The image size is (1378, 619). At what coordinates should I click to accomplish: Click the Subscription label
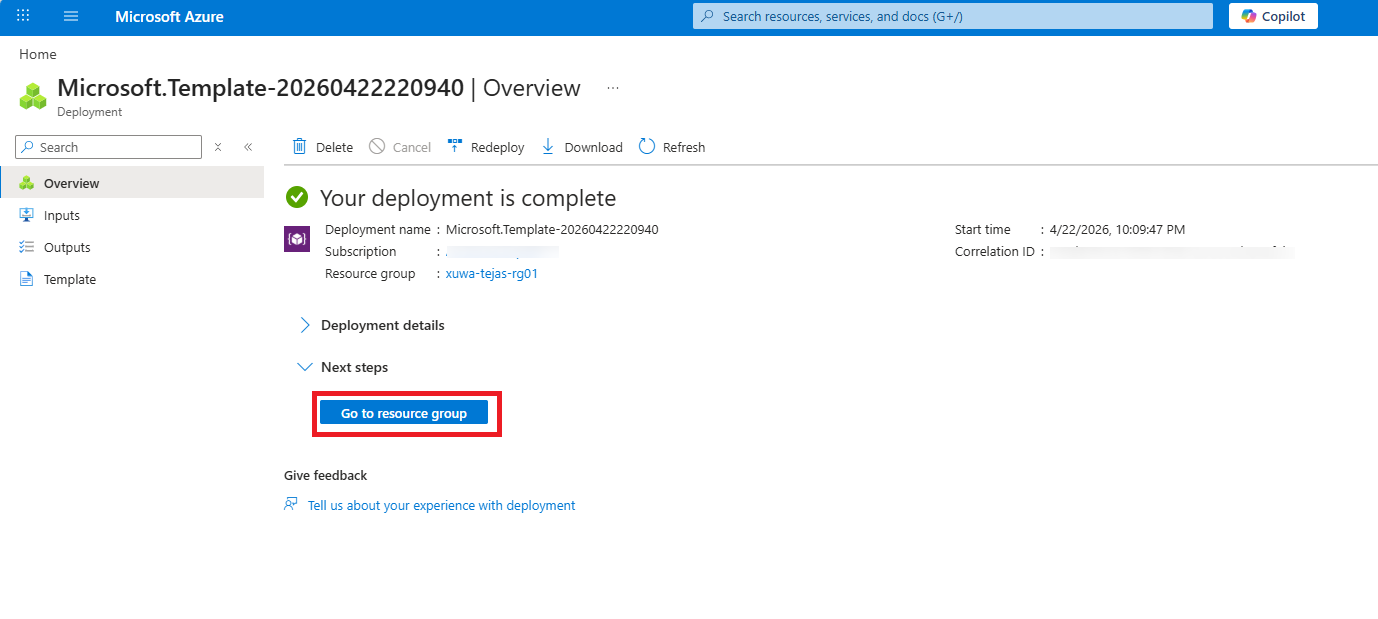click(x=361, y=251)
